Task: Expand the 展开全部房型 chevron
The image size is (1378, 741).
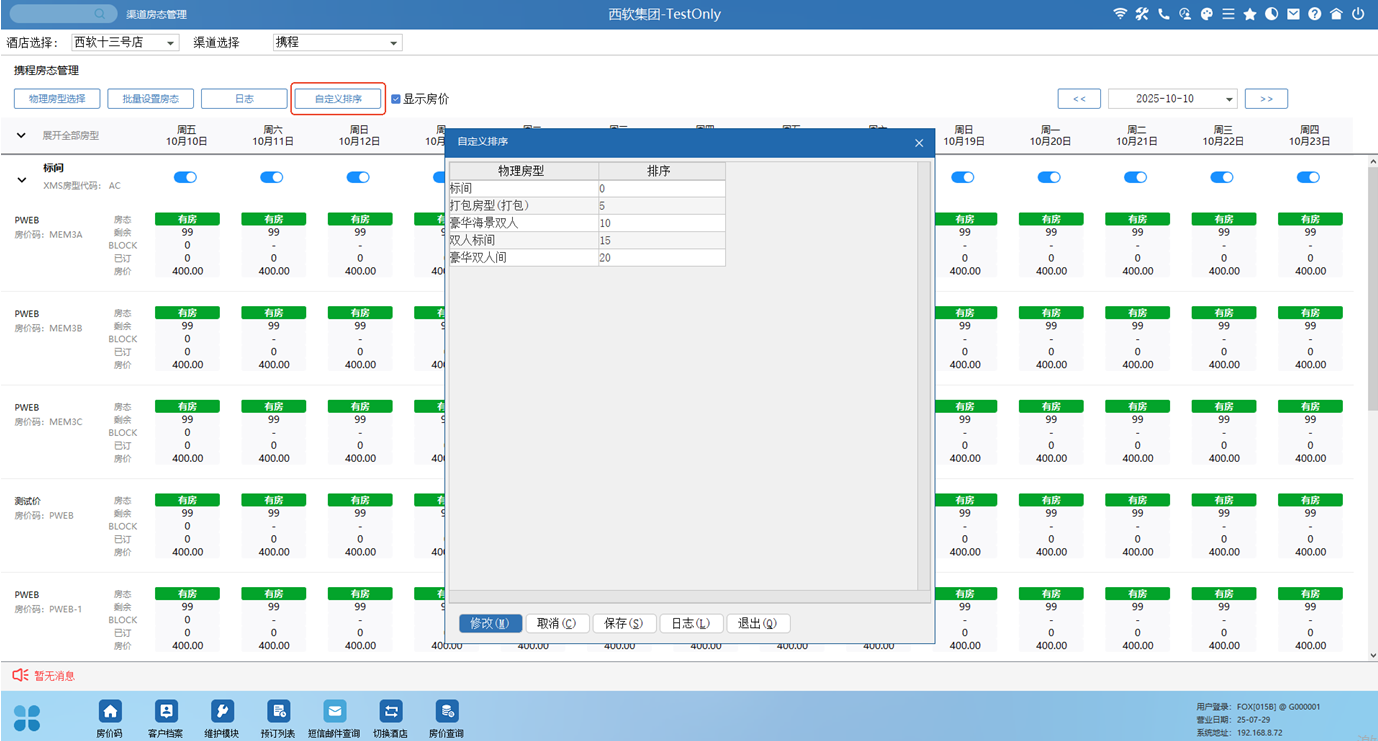Action: (21, 135)
